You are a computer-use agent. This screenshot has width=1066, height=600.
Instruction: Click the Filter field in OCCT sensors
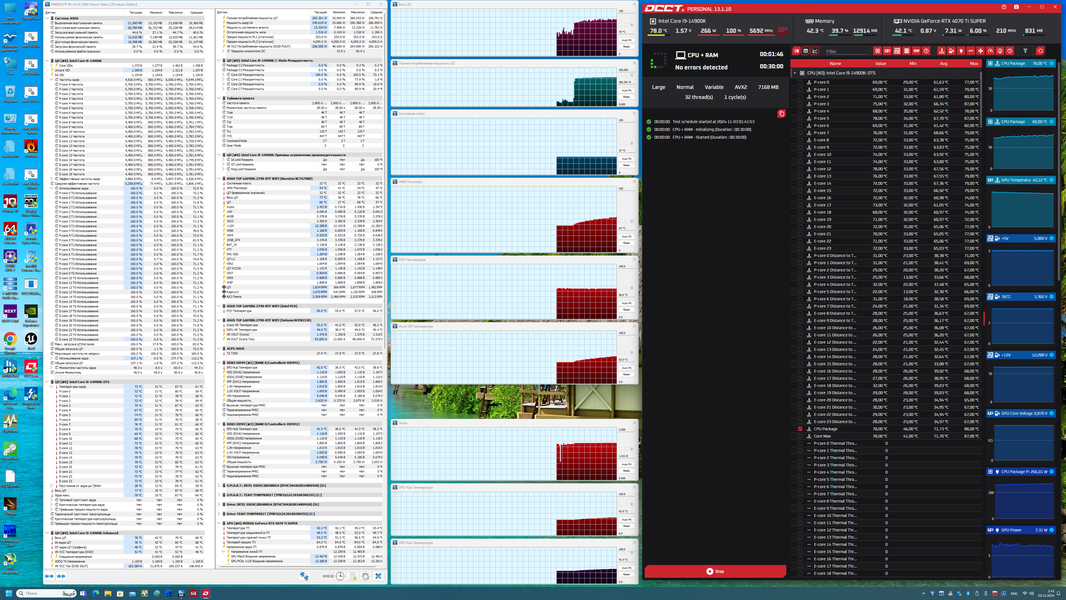(846, 51)
